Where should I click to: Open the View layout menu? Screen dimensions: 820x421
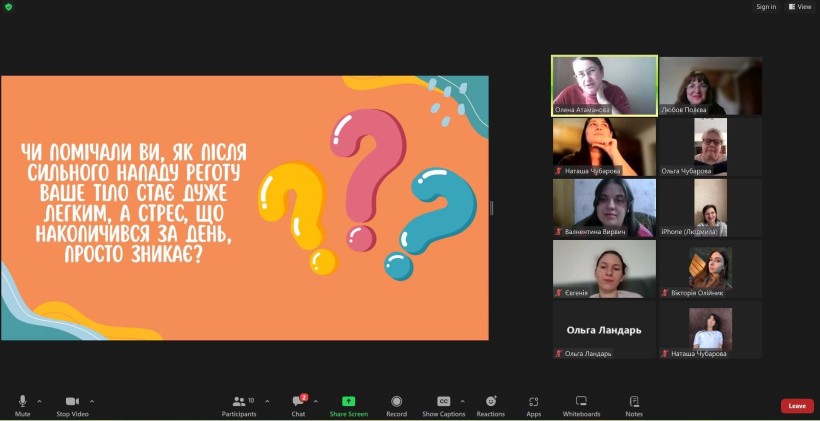coord(800,7)
